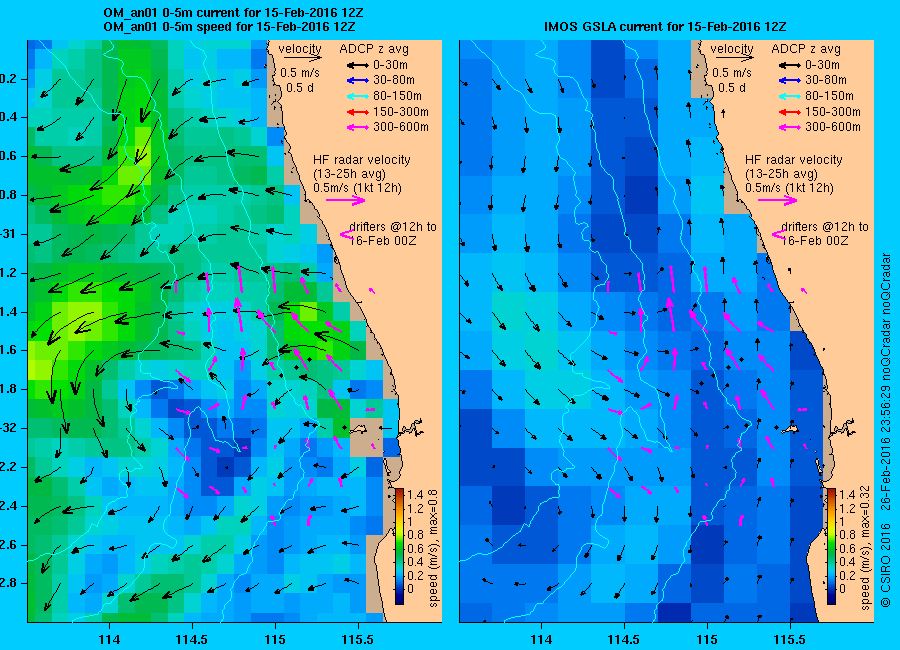Click 'ADCP z avg' heading in left legend

[374, 49]
